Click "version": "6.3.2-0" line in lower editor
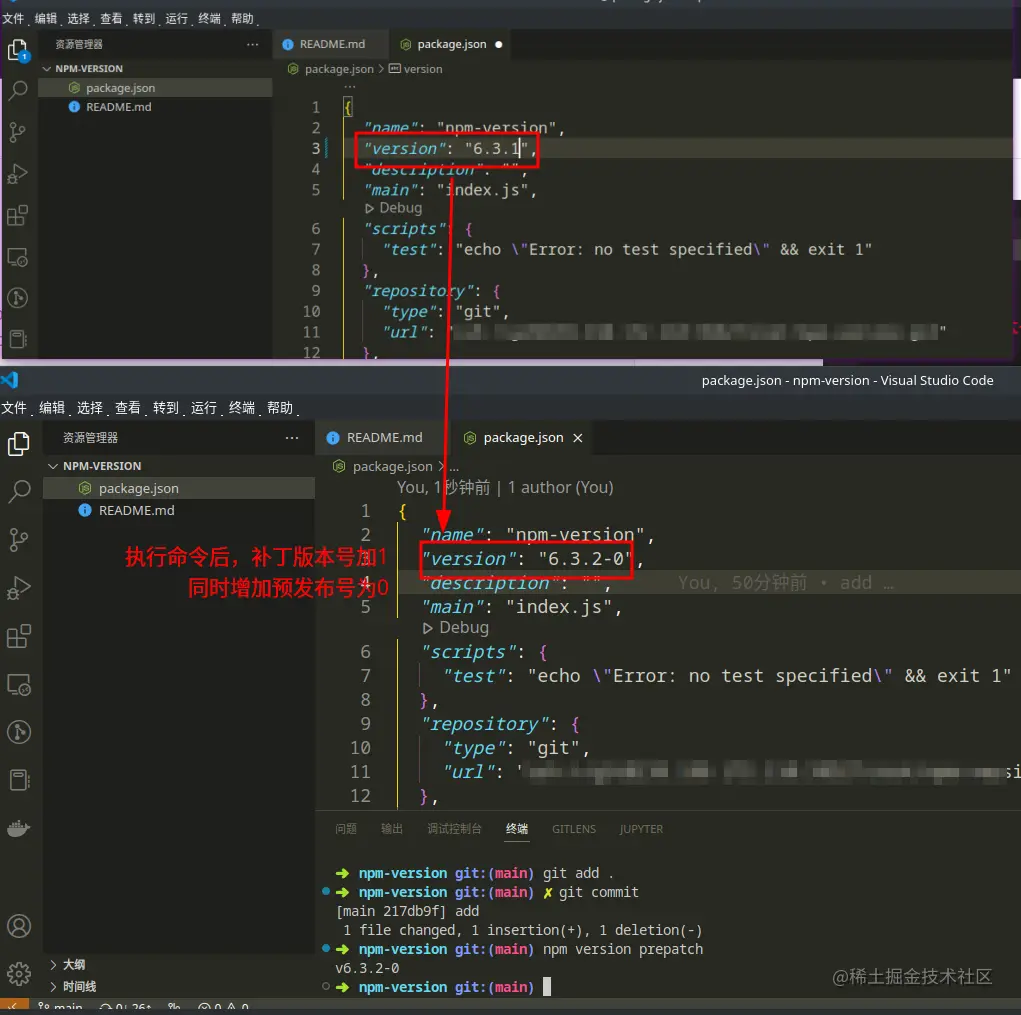This screenshot has height=1015, width=1021. coord(532,559)
